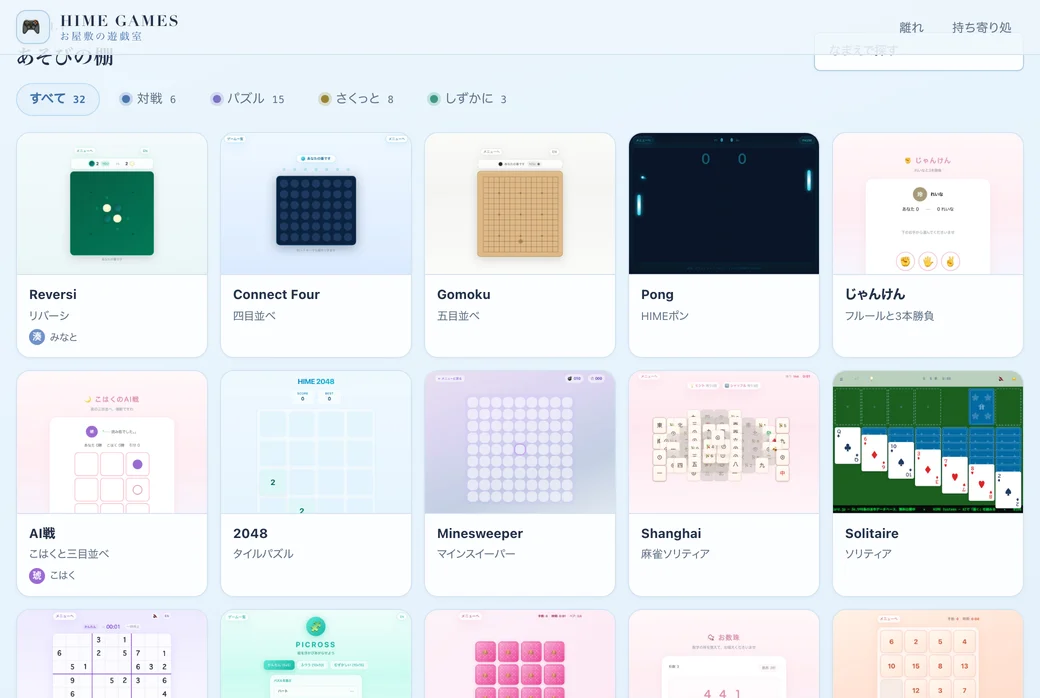The image size is (1040, 698).
Task: Open the 離れ navigation link
Action: (911, 27)
